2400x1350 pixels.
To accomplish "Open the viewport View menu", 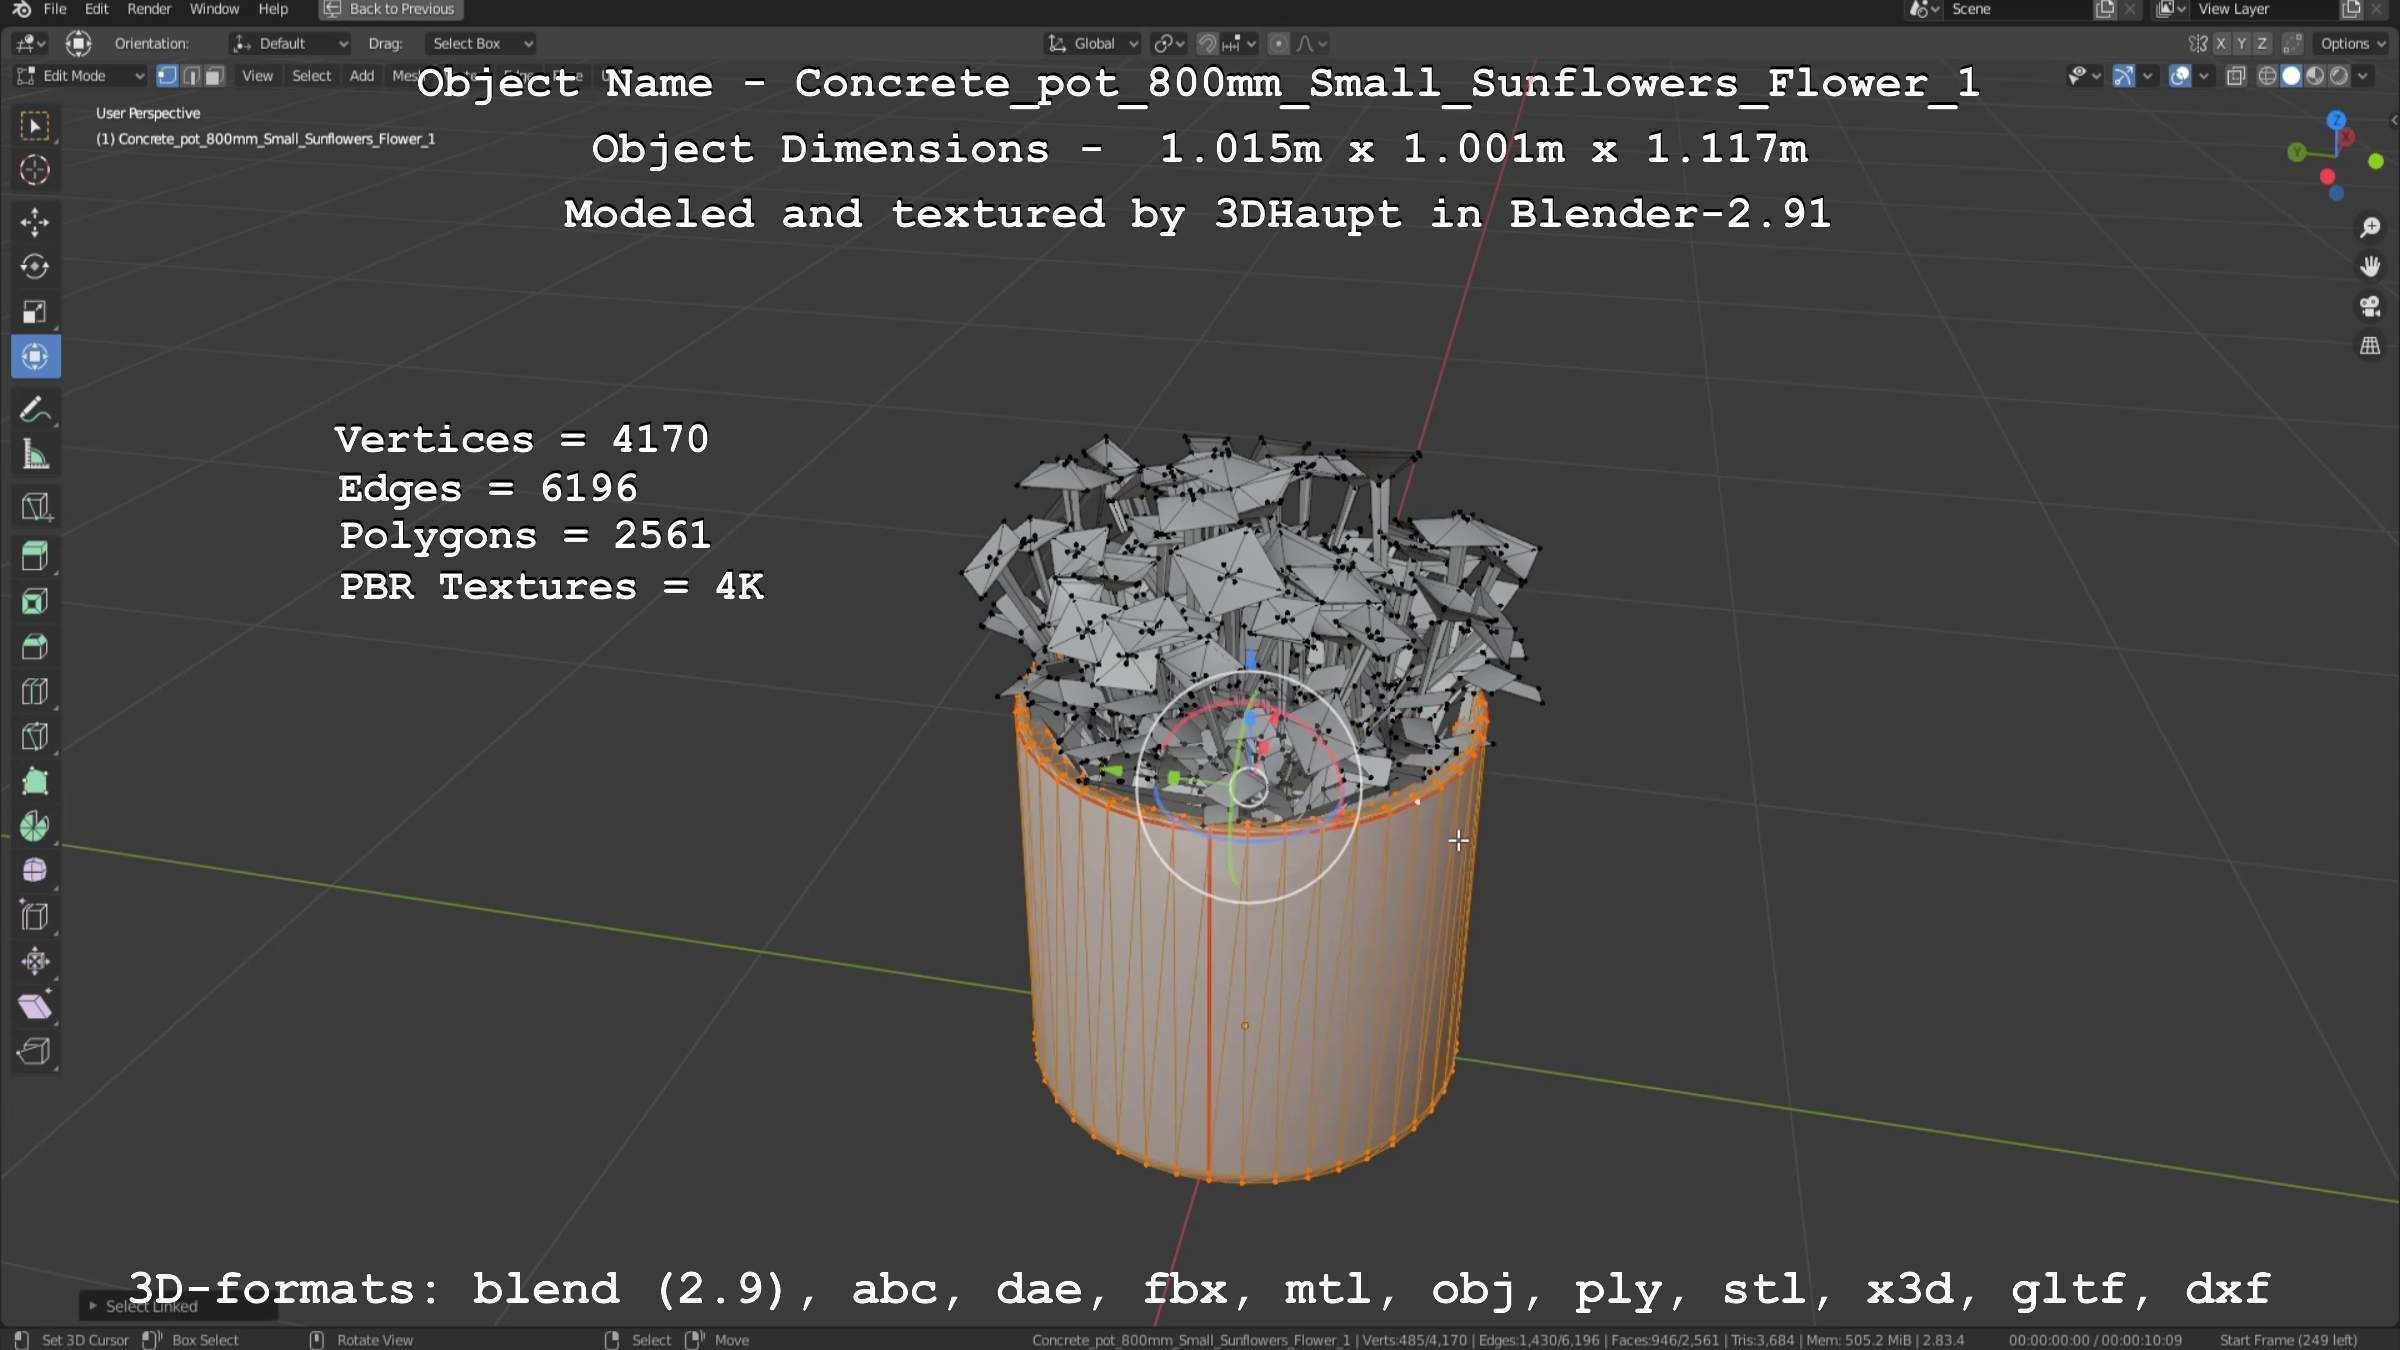I will click(257, 76).
